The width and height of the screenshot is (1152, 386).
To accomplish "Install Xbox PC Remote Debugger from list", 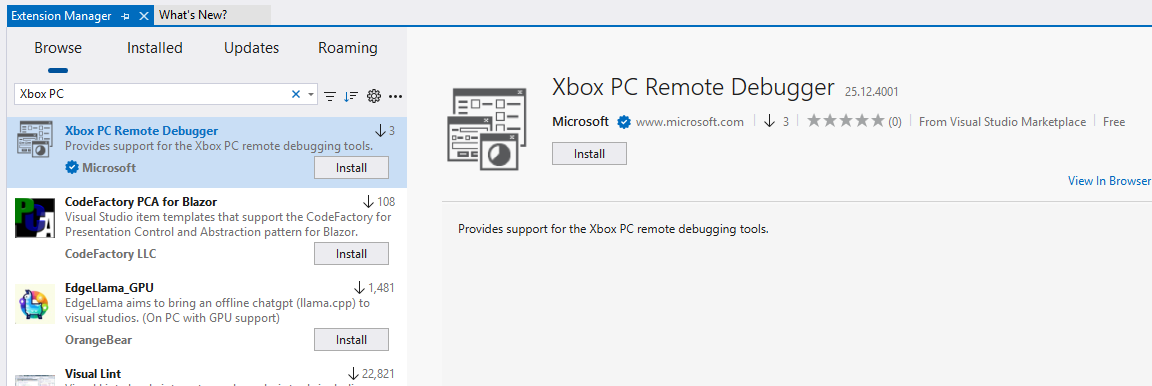I will pyautogui.click(x=351, y=168).
